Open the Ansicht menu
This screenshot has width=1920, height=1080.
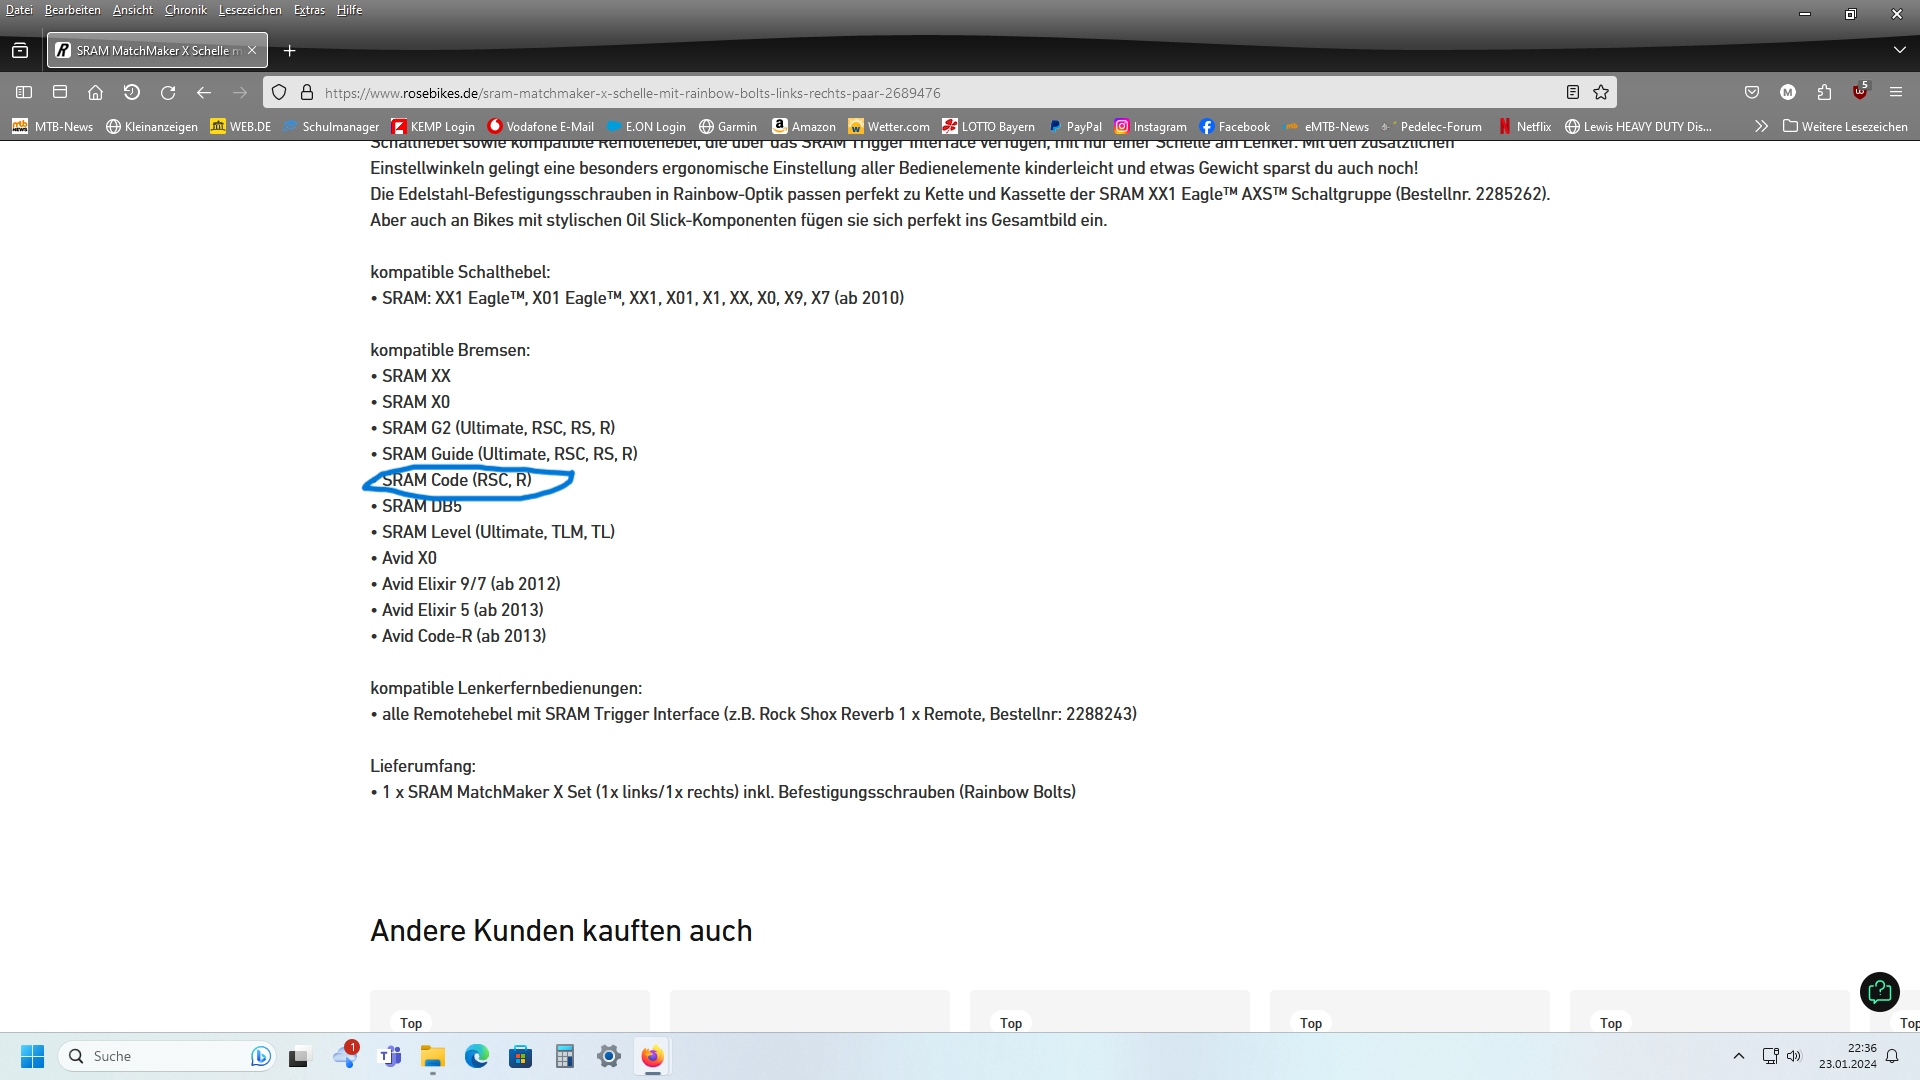click(x=133, y=10)
